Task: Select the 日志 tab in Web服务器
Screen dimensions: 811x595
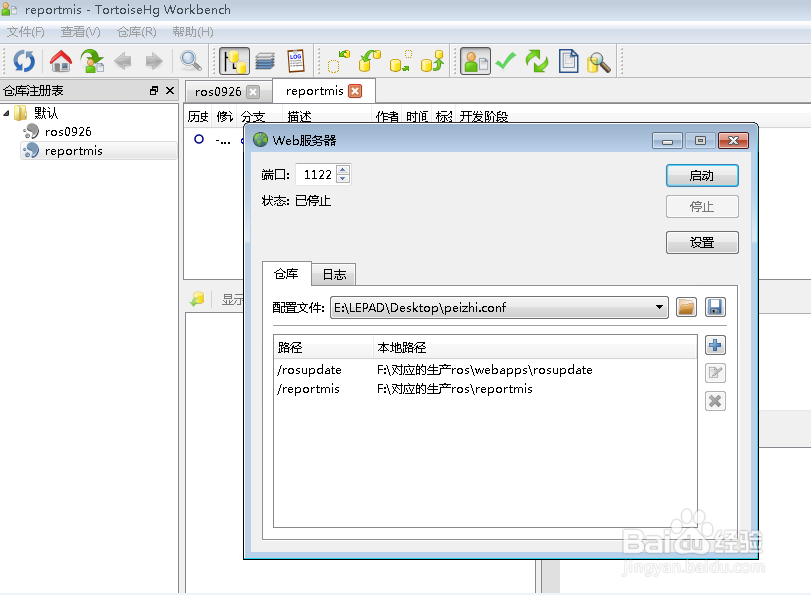Action: click(x=334, y=275)
